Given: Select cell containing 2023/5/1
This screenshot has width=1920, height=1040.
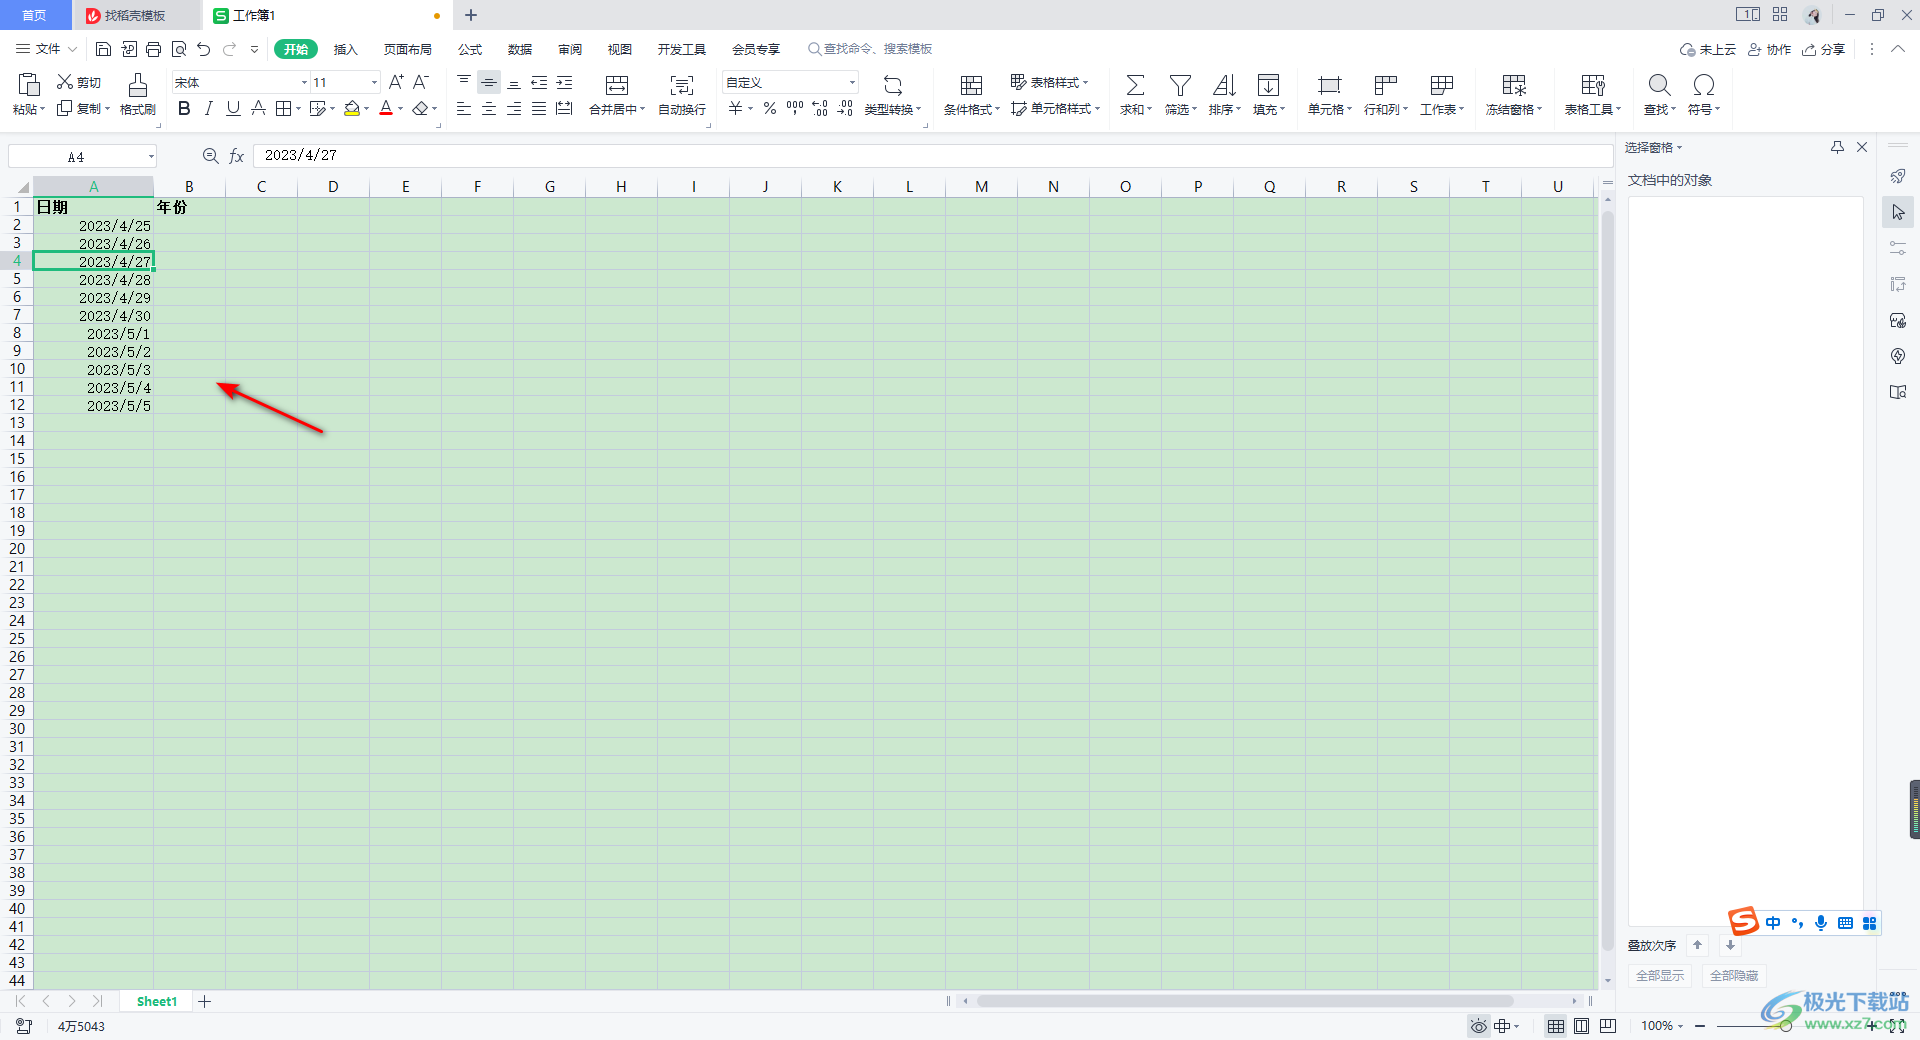Looking at the screenshot, I should (x=93, y=333).
